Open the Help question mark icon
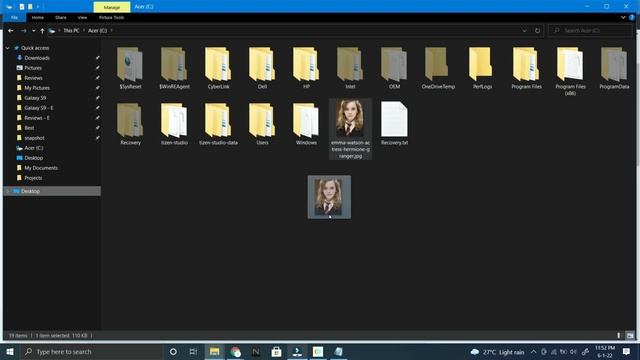The image size is (640, 360). pyautogui.click(x=632, y=18)
